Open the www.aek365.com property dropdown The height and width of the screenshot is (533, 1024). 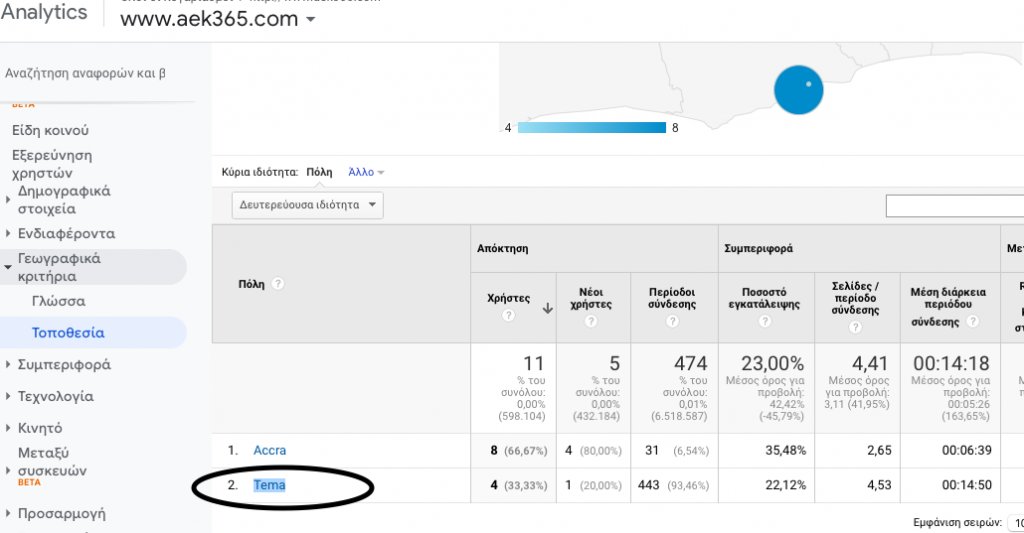tap(310, 20)
